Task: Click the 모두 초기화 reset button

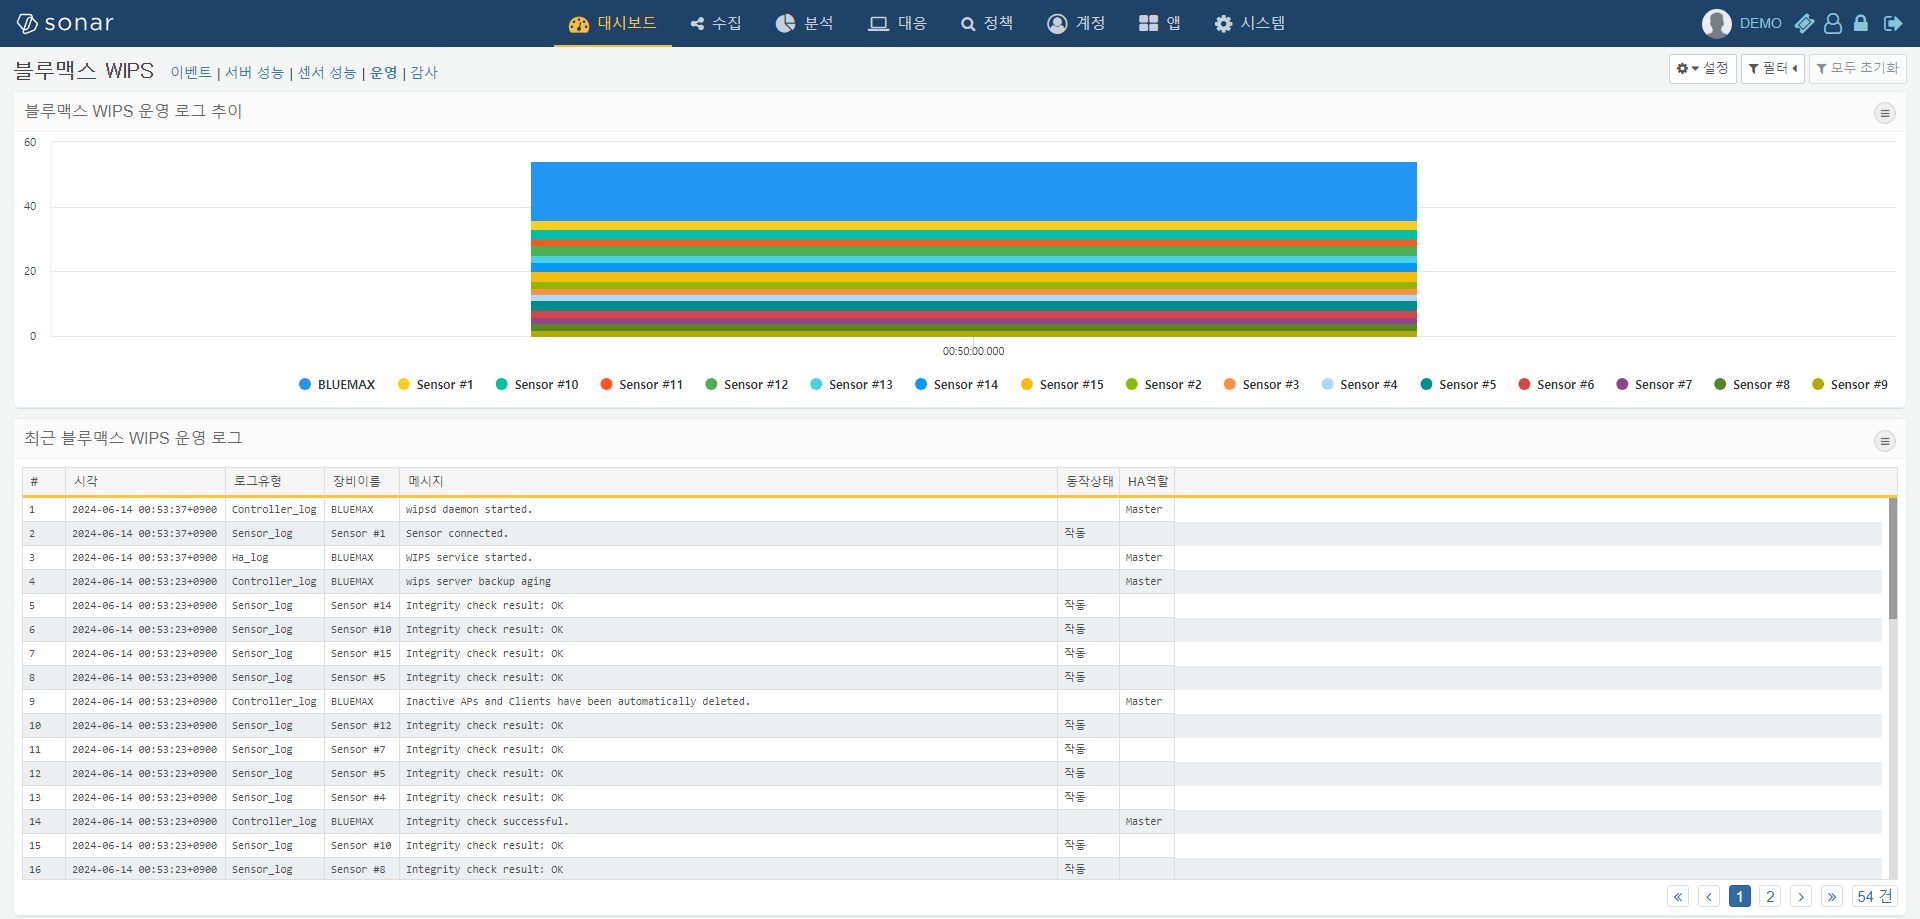Action: click(x=1857, y=68)
